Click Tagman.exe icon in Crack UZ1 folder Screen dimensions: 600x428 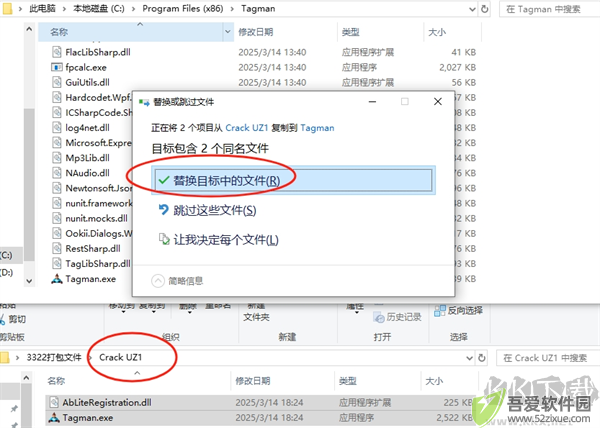[x=54, y=418]
